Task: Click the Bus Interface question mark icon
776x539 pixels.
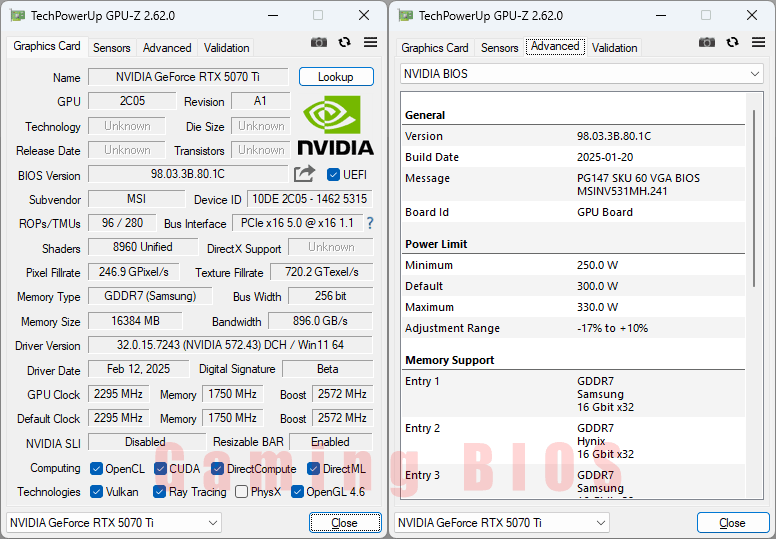Action: (370, 223)
